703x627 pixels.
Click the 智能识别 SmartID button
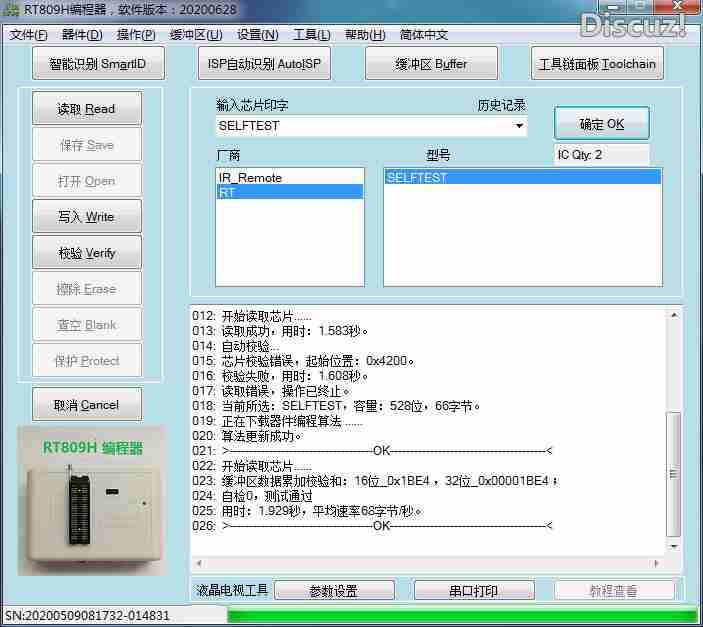click(x=98, y=64)
